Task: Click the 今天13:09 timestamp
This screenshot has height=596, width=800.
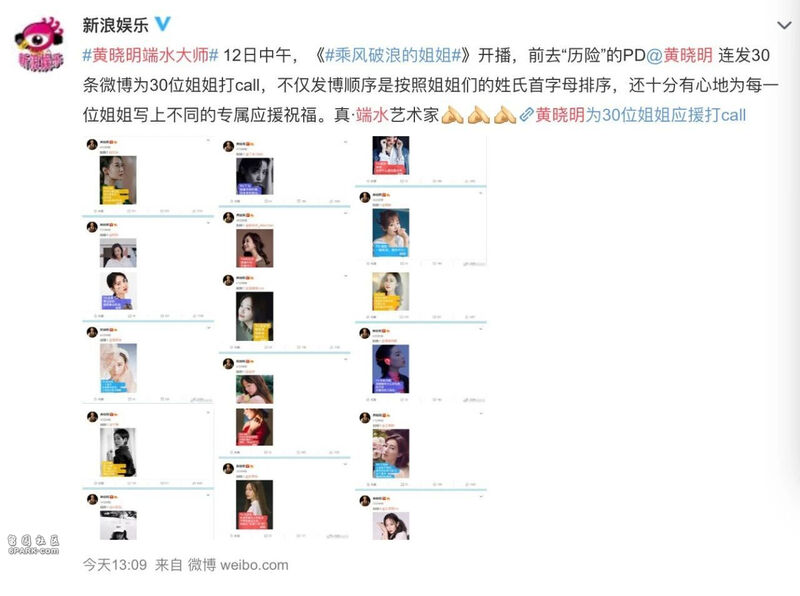Action: pos(115,565)
